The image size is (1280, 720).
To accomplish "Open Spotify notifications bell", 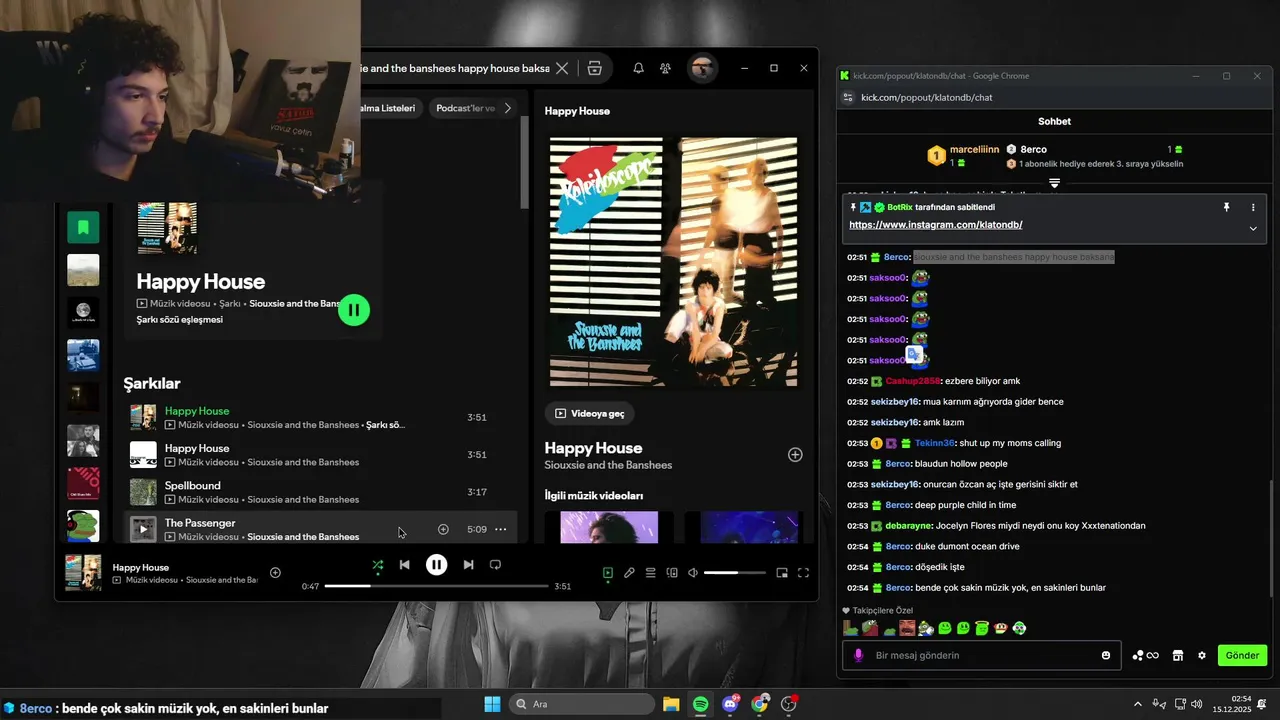I will 638,68.
